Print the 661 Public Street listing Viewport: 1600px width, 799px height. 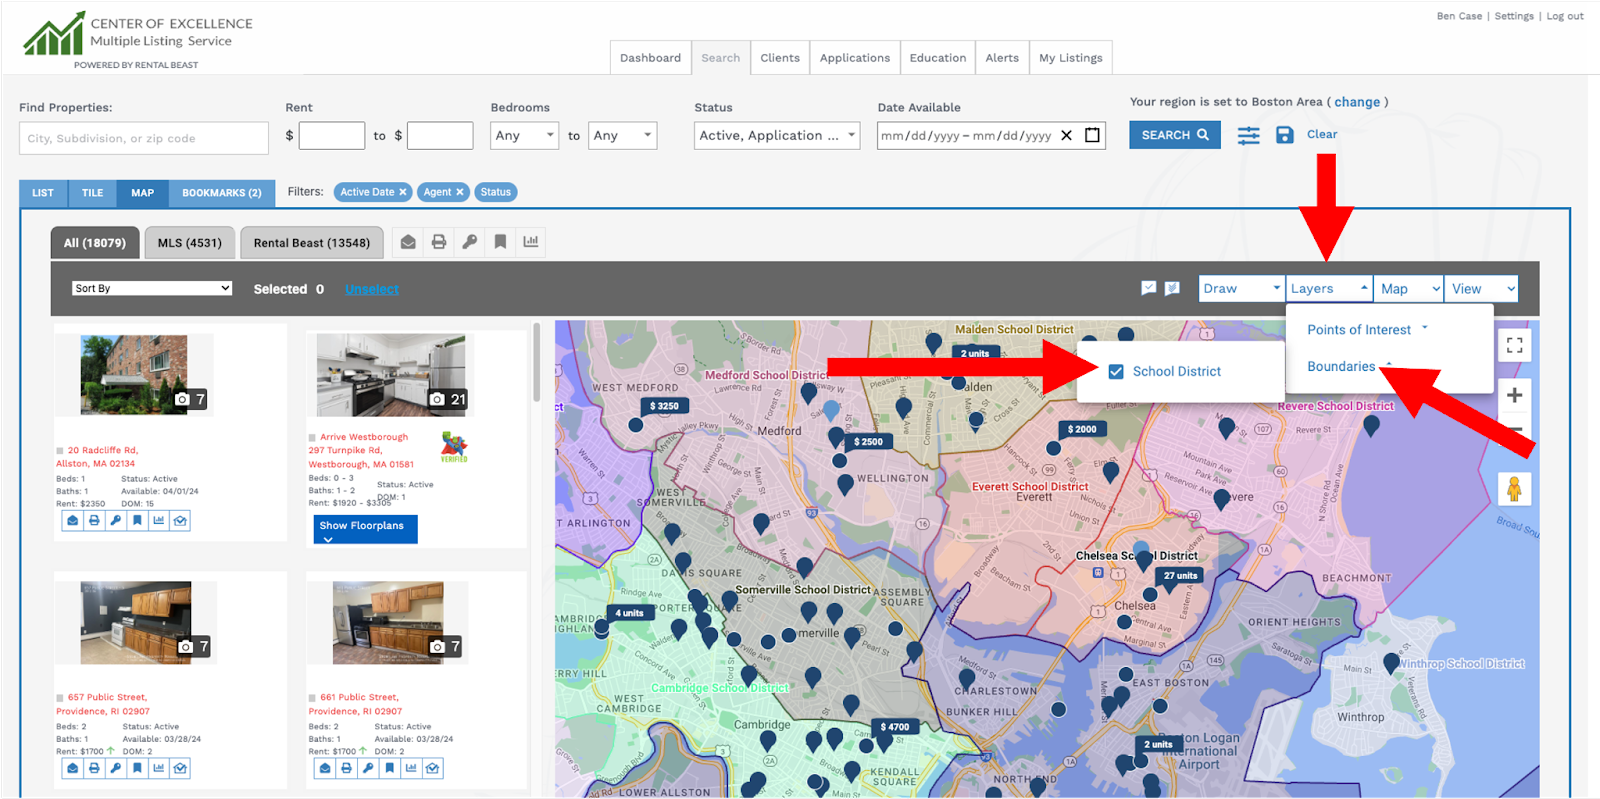point(346,768)
